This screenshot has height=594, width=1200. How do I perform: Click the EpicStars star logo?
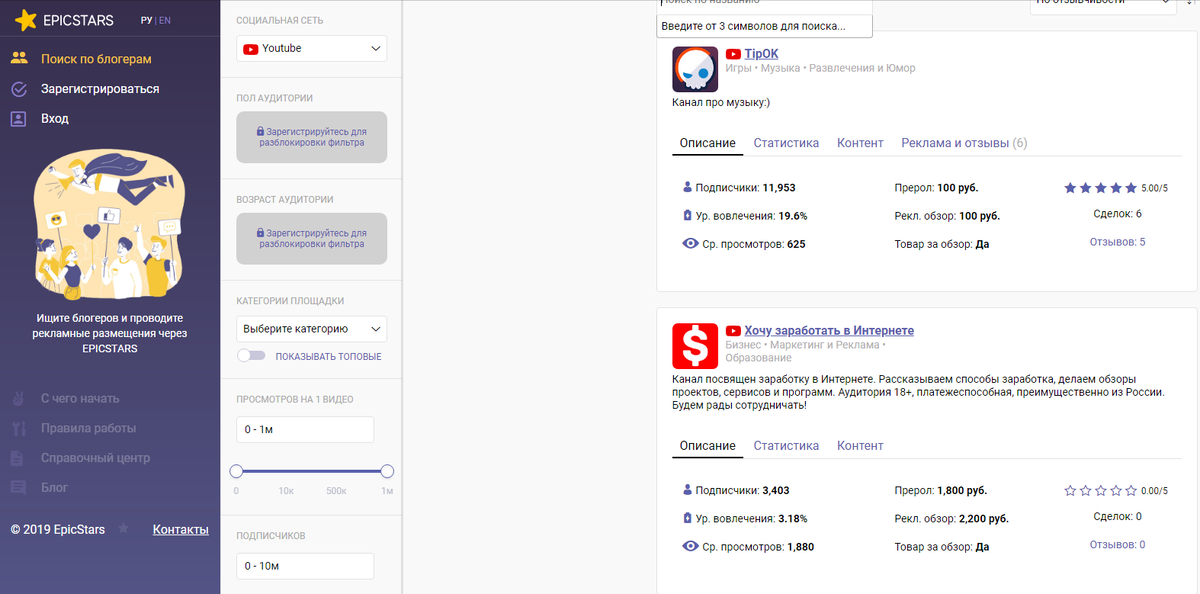[26, 19]
